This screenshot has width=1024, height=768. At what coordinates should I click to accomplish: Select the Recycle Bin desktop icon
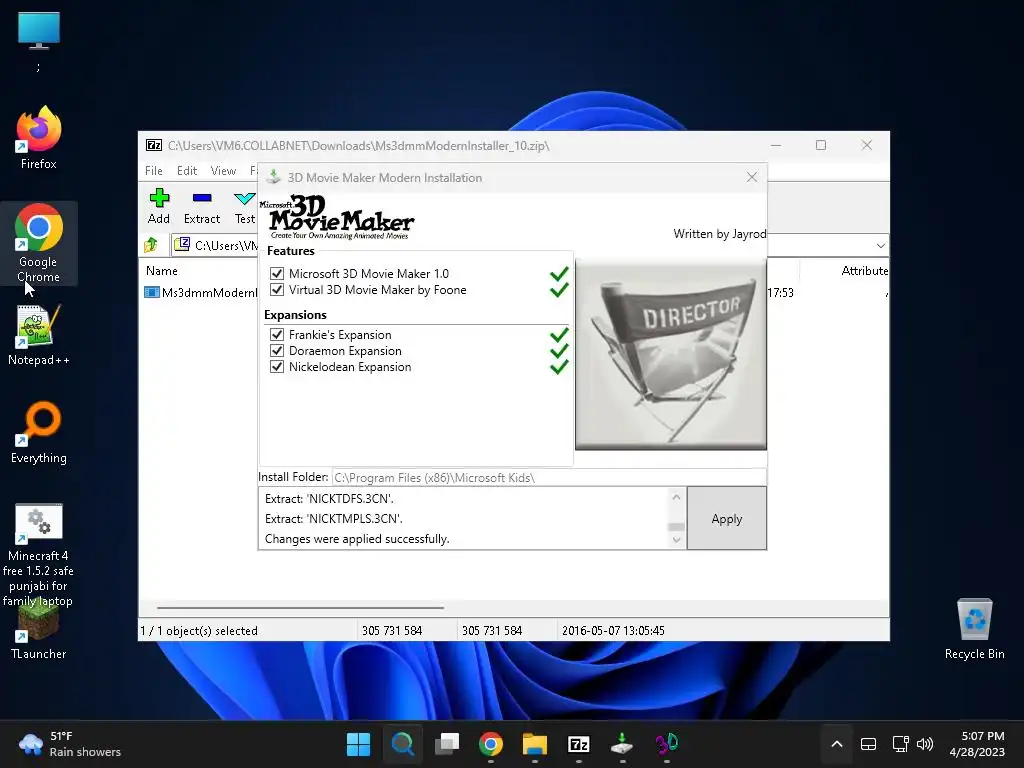coord(974,629)
